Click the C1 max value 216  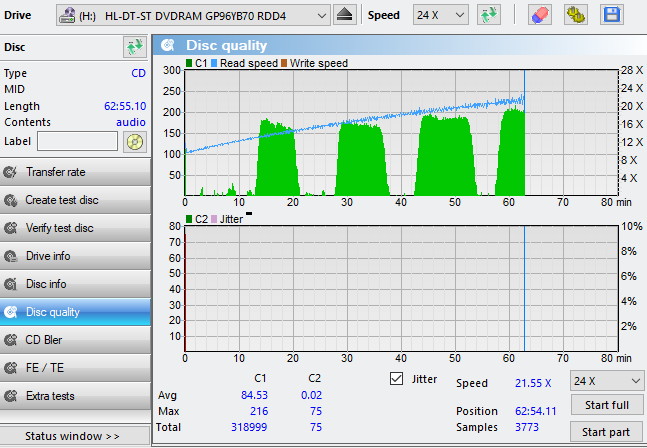[259, 411]
